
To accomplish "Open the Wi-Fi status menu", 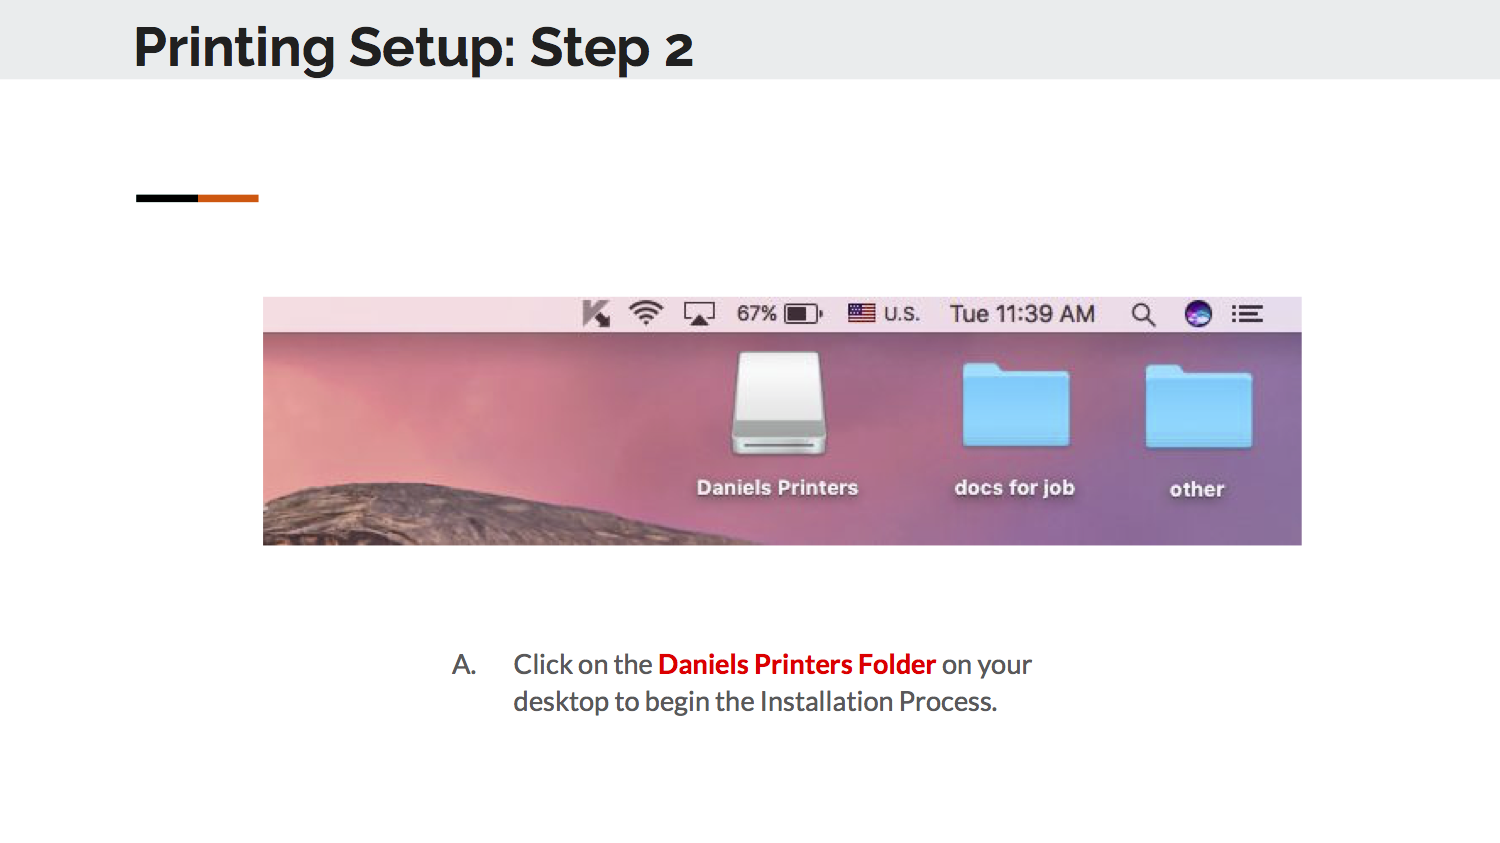I will pyautogui.click(x=646, y=313).
